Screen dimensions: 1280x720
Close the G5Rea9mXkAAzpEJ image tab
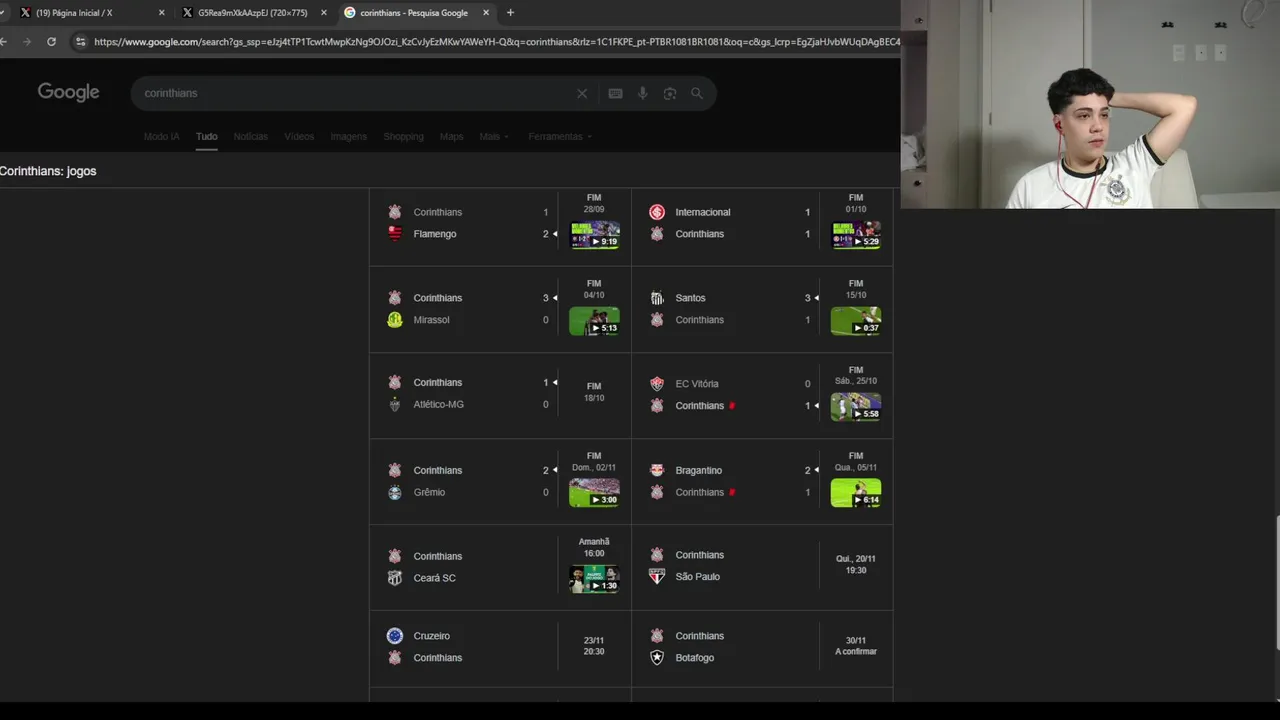[323, 13]
